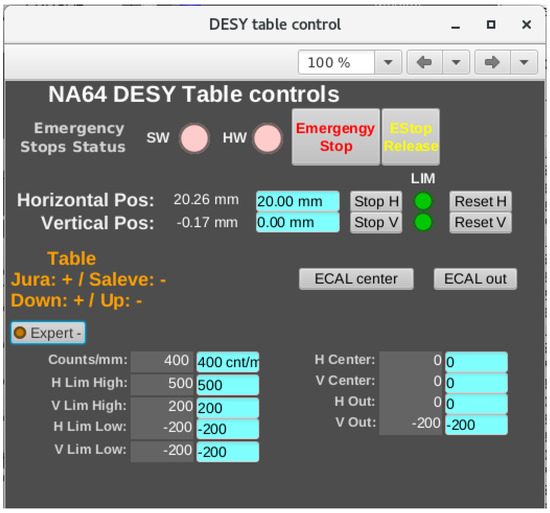Close the DESY table control window
Screen dimensions: 550x513
point(526,25)
